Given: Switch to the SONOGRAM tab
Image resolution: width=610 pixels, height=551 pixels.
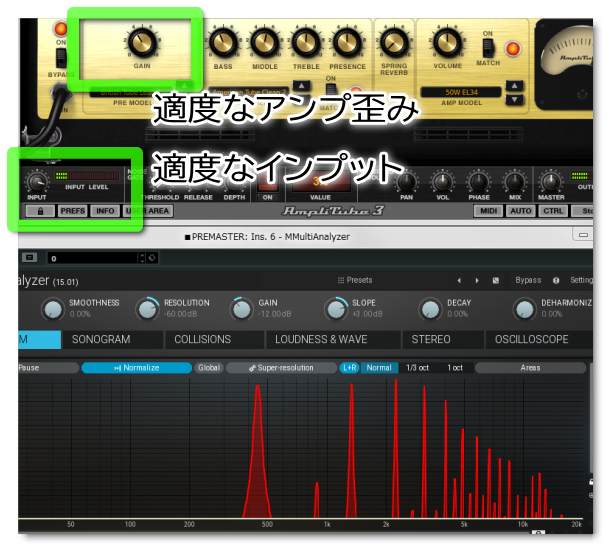Looking at the screenshot, I should click(x=112, y=340).
